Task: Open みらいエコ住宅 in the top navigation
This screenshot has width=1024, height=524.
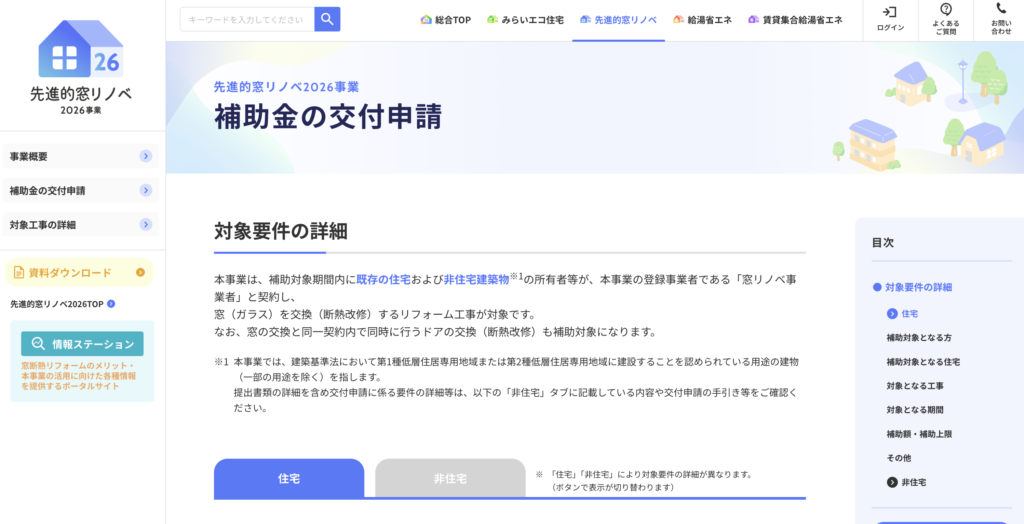Action: tap(526, 20)
